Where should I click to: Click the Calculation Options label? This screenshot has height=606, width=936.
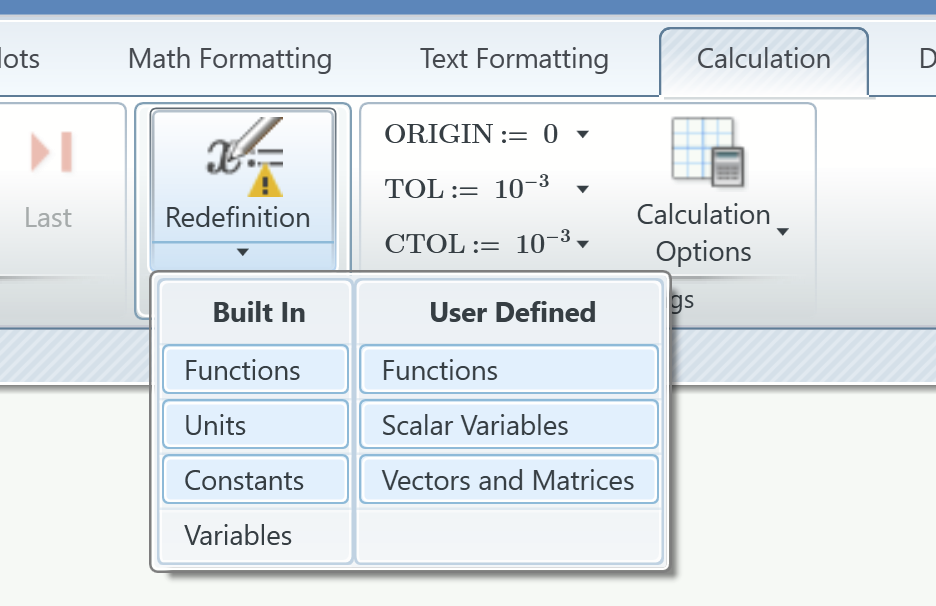point(703,233)
